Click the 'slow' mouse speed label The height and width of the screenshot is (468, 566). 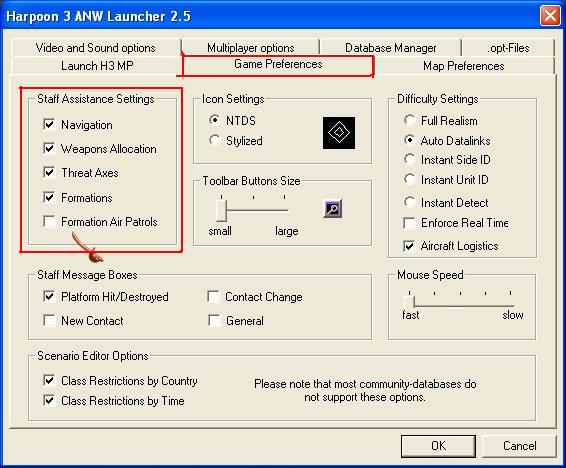pyautogui.click(x=513, y=315)
